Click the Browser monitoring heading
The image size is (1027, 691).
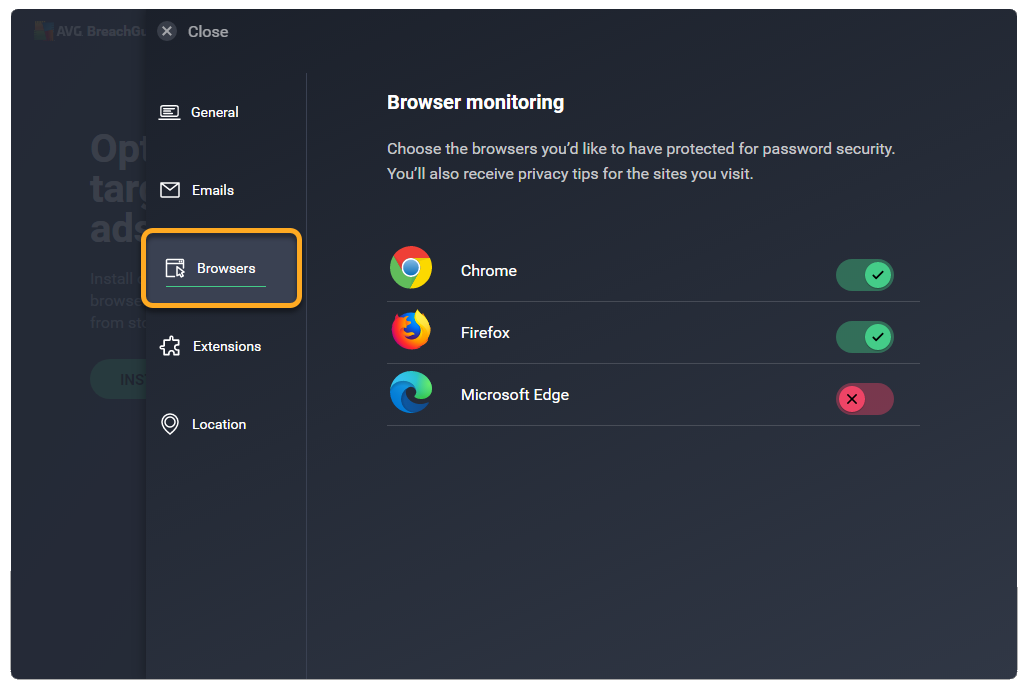click(x=475, y=102)
